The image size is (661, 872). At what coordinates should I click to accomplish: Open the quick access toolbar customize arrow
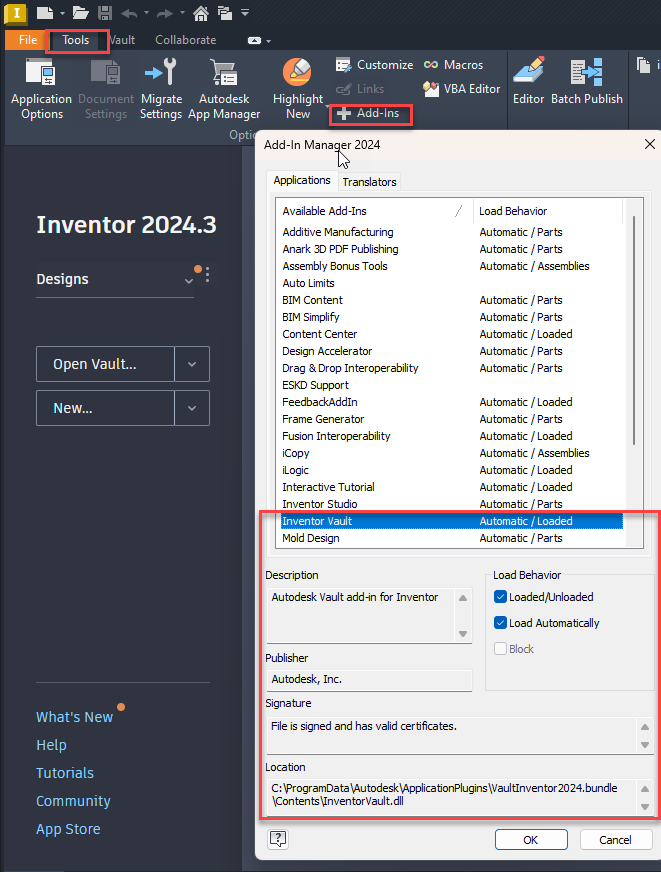245,13
